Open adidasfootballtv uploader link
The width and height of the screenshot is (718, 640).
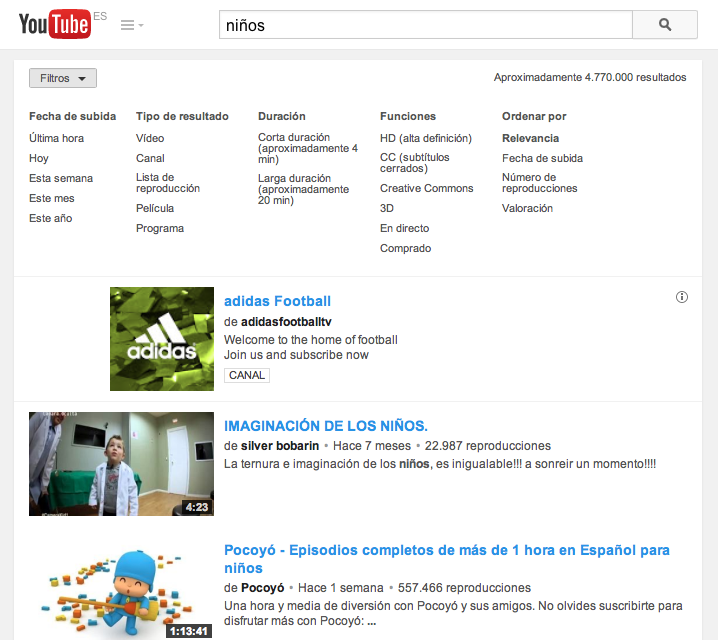pos(286,322)
